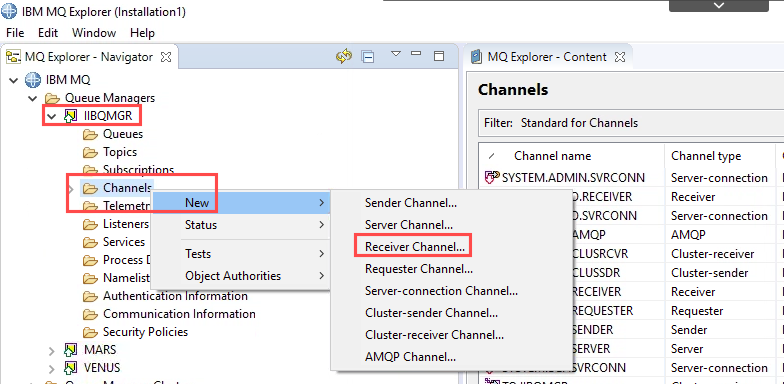This screenshot has height=384, width=784.
Task: Click the Security Policies folder icon
Action: click(x=90, y=332)
